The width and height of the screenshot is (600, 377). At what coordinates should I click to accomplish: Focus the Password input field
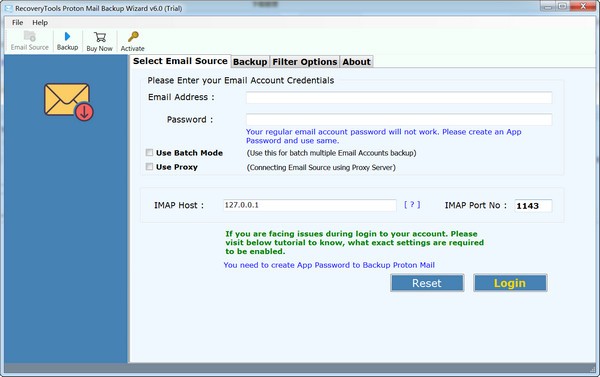pyautogui.click(x=399, y=119)
